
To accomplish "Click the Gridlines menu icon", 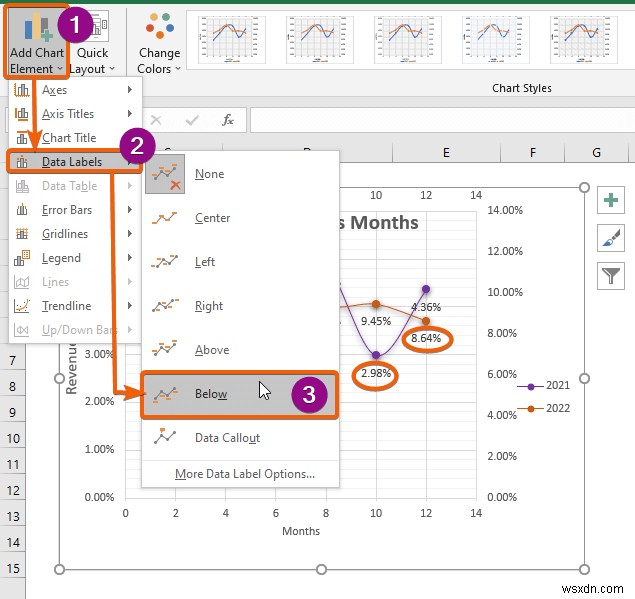I will click(21, 234).
